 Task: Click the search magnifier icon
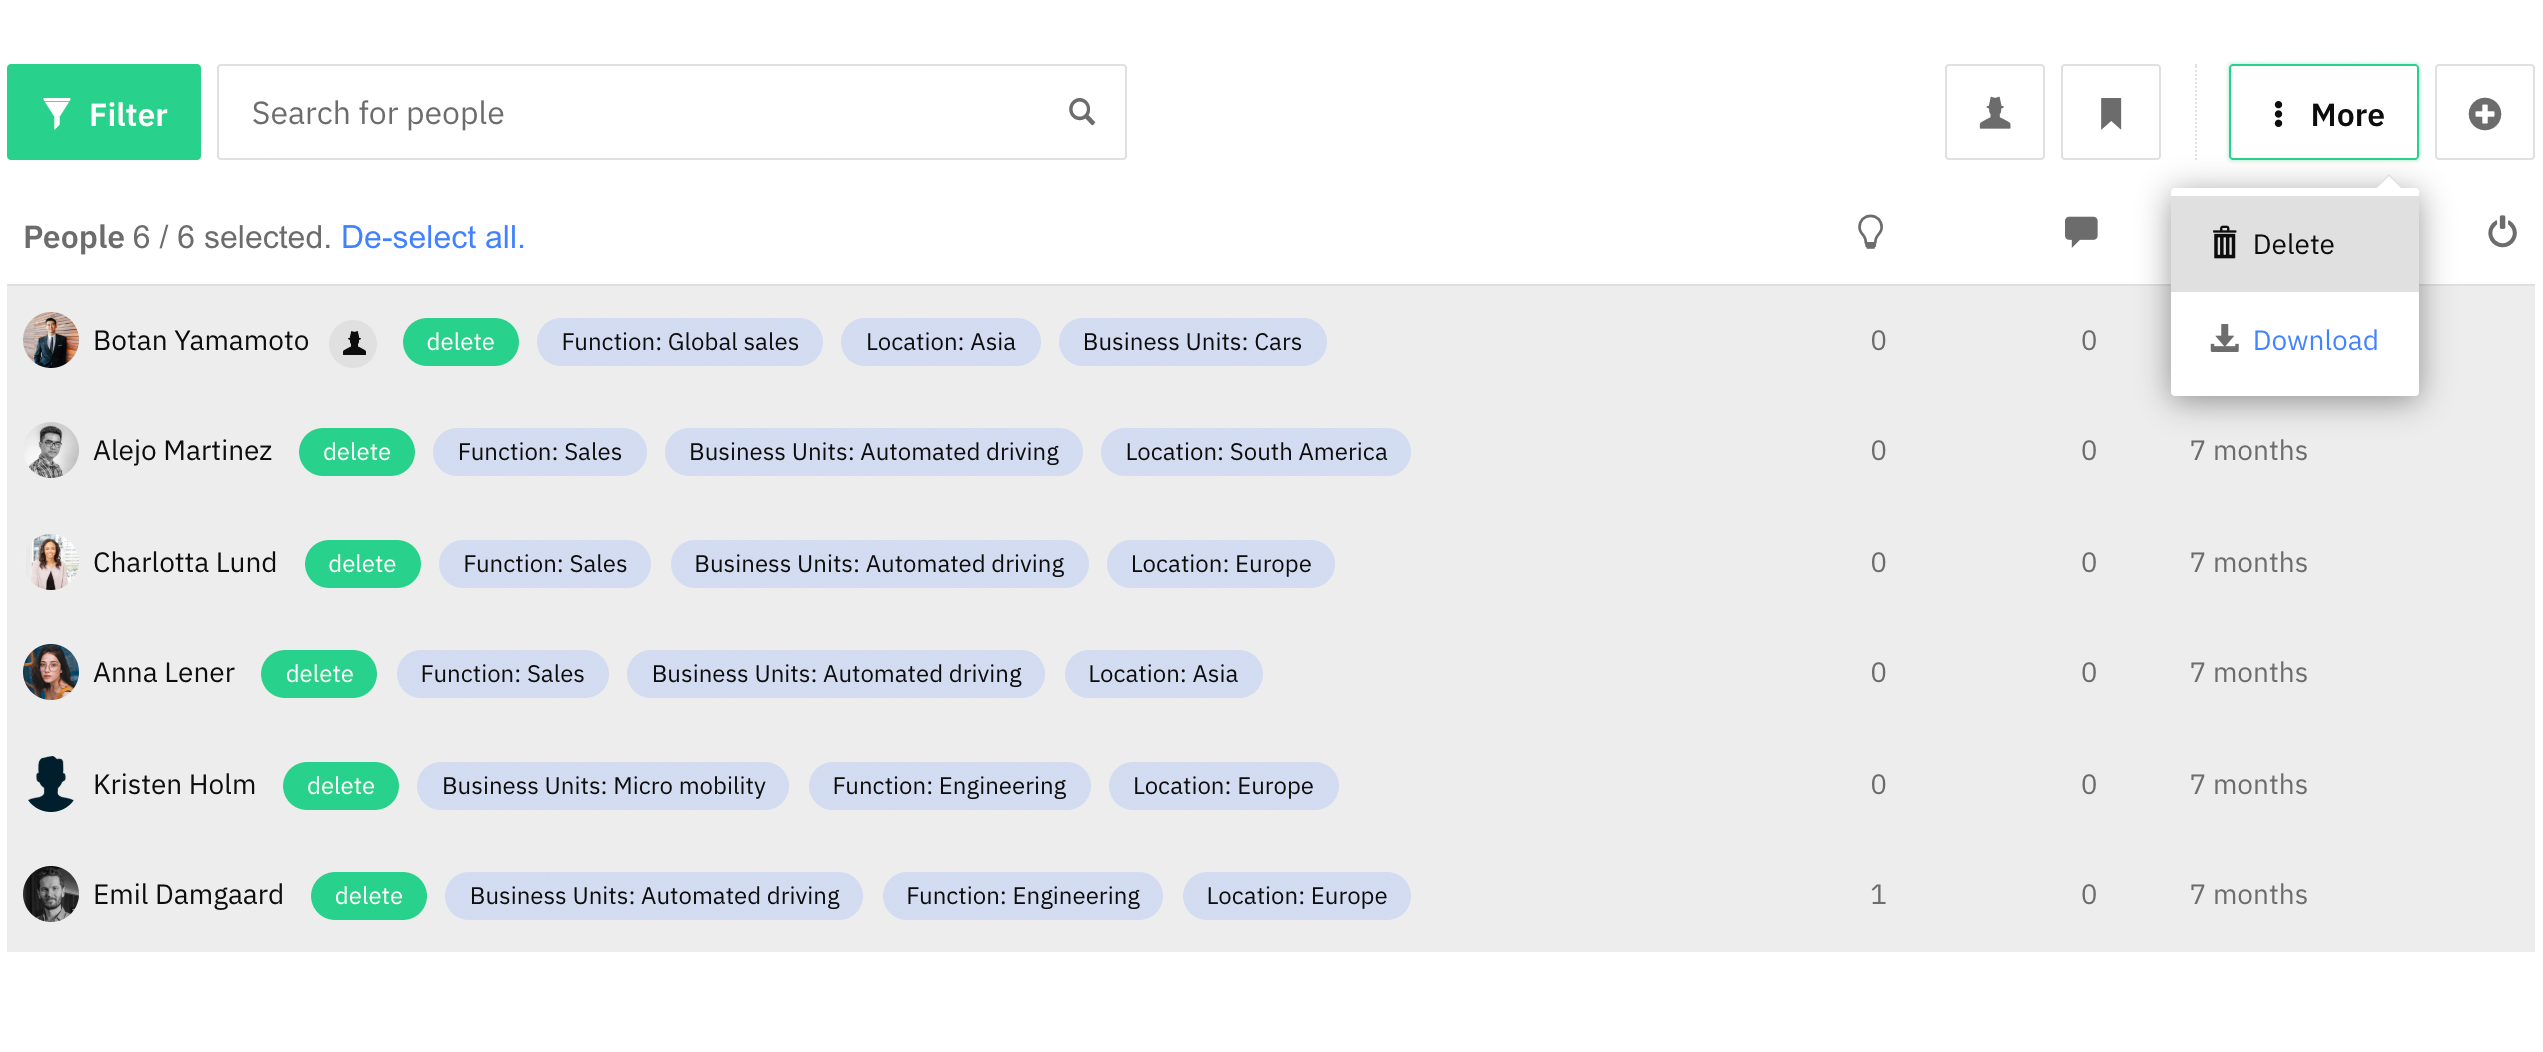click(x=1081, y=112)
